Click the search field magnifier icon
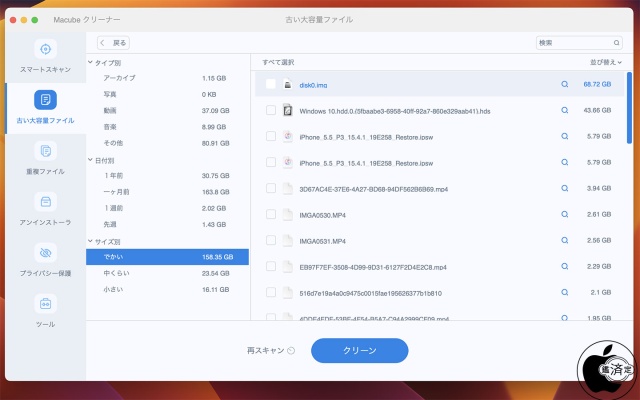Screen dimensions: 640x400 click(x=616, y=43)
